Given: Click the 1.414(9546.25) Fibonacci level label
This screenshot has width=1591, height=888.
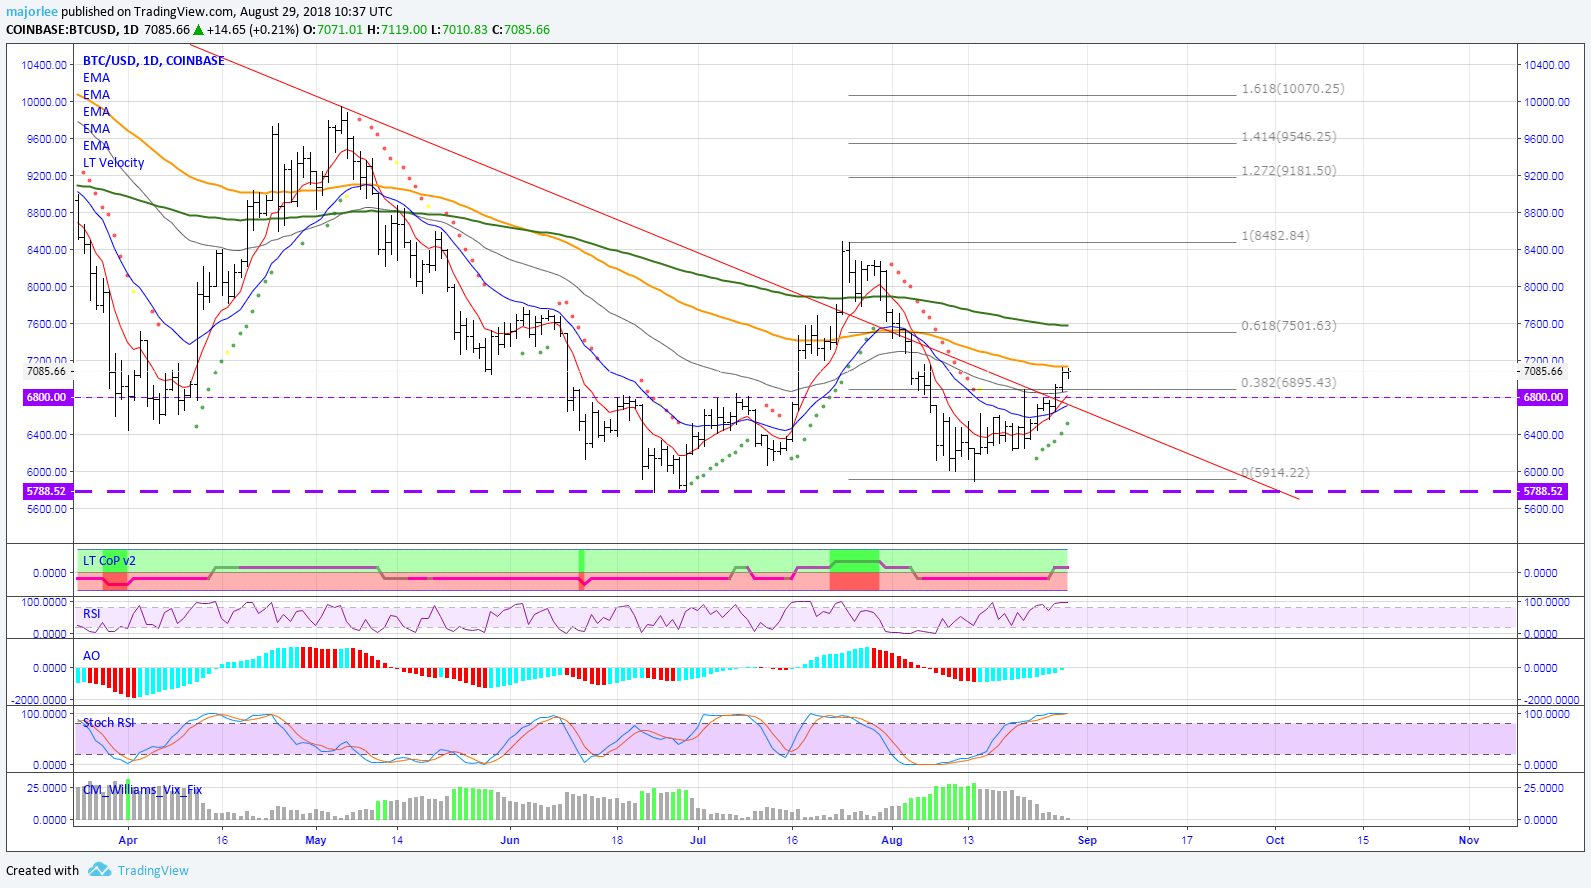Looking at the screenshot, I should pyautogui.click(x=1289, y=137).
